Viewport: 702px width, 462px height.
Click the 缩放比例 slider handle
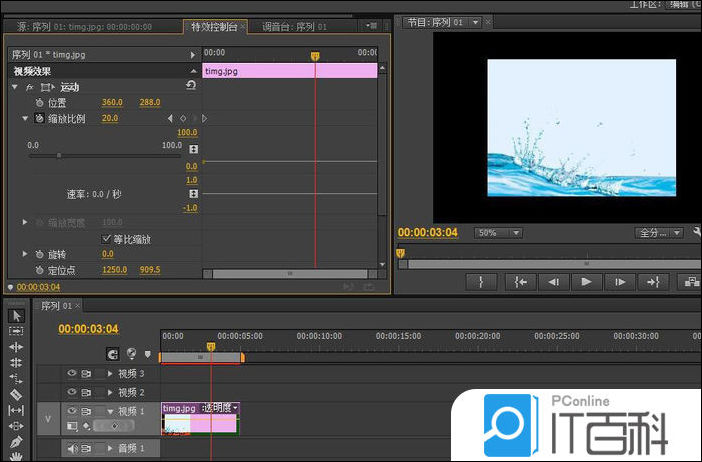coord(59,155)
